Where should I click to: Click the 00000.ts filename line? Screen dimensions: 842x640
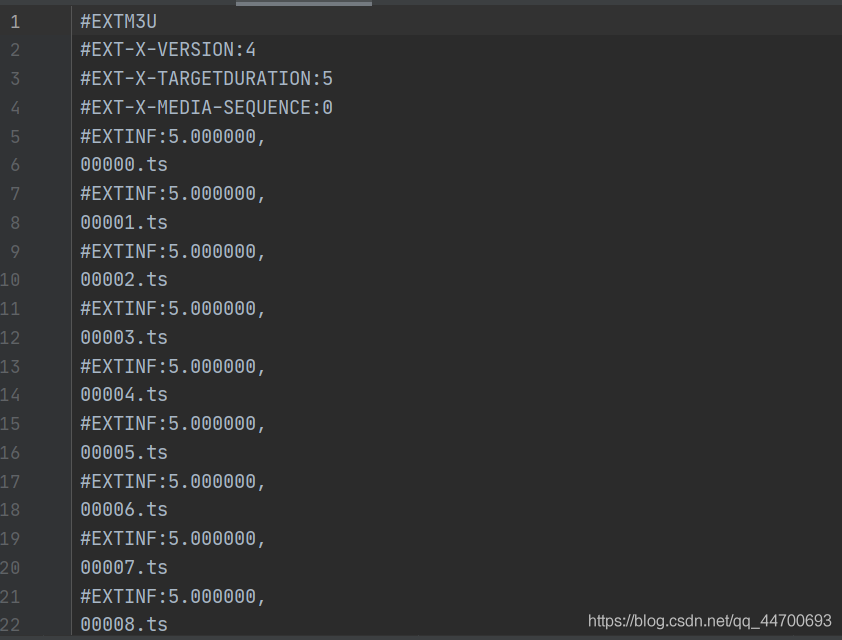coord(124,165)
